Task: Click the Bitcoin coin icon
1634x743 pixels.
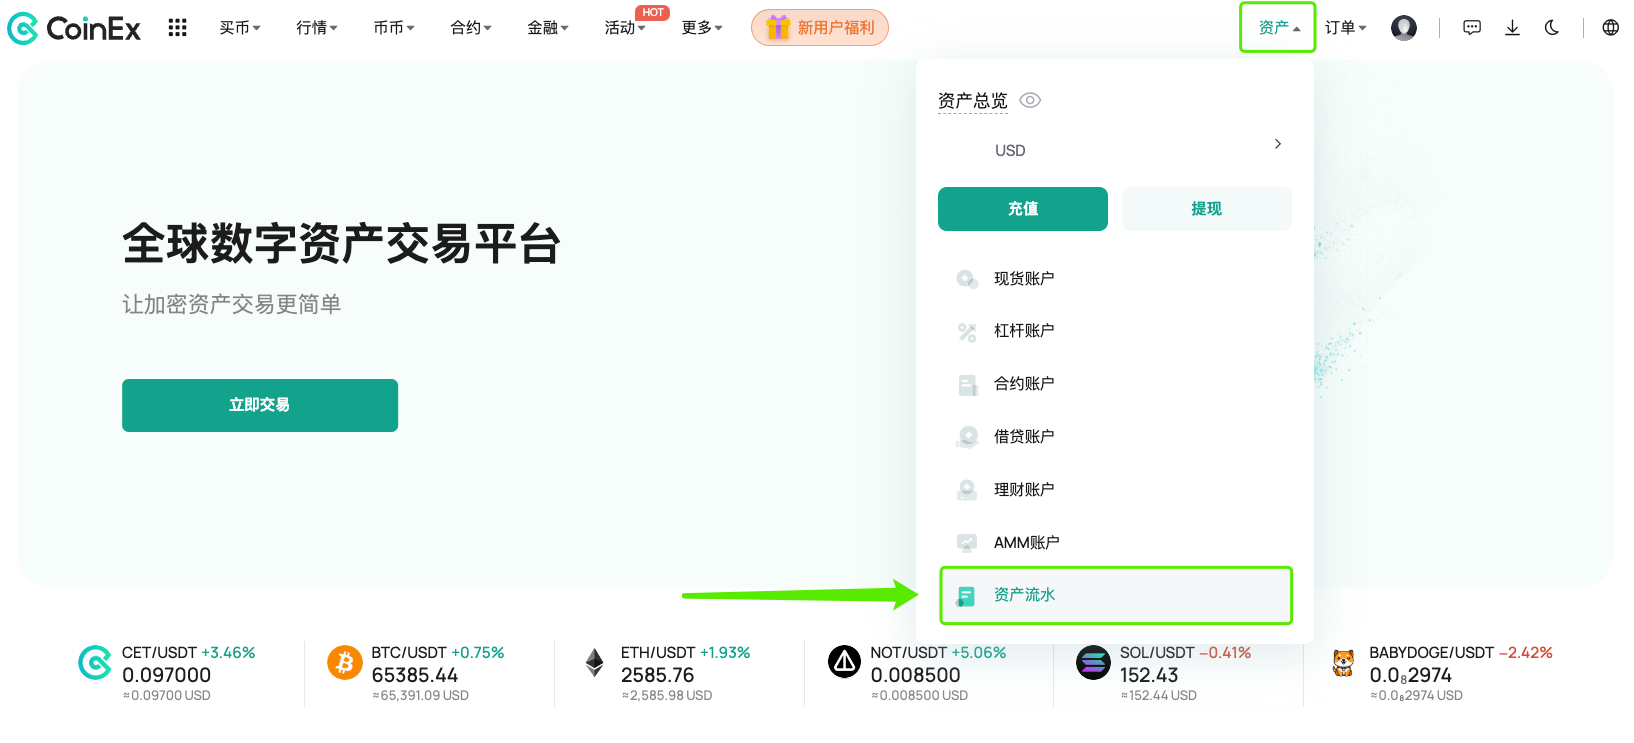Action: click(x=344, y=662)
